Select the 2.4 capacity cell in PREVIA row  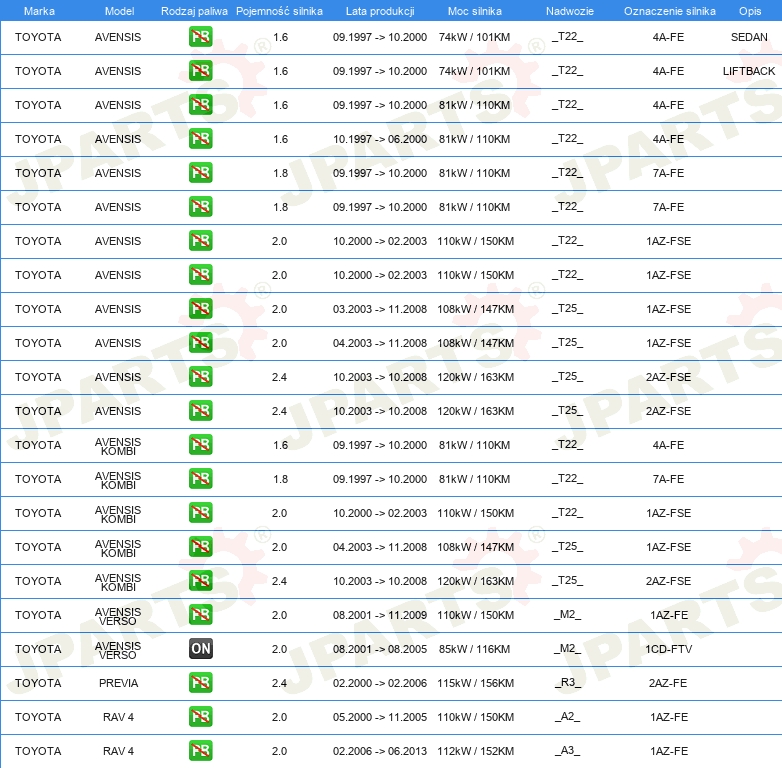(x=279, y=683)
